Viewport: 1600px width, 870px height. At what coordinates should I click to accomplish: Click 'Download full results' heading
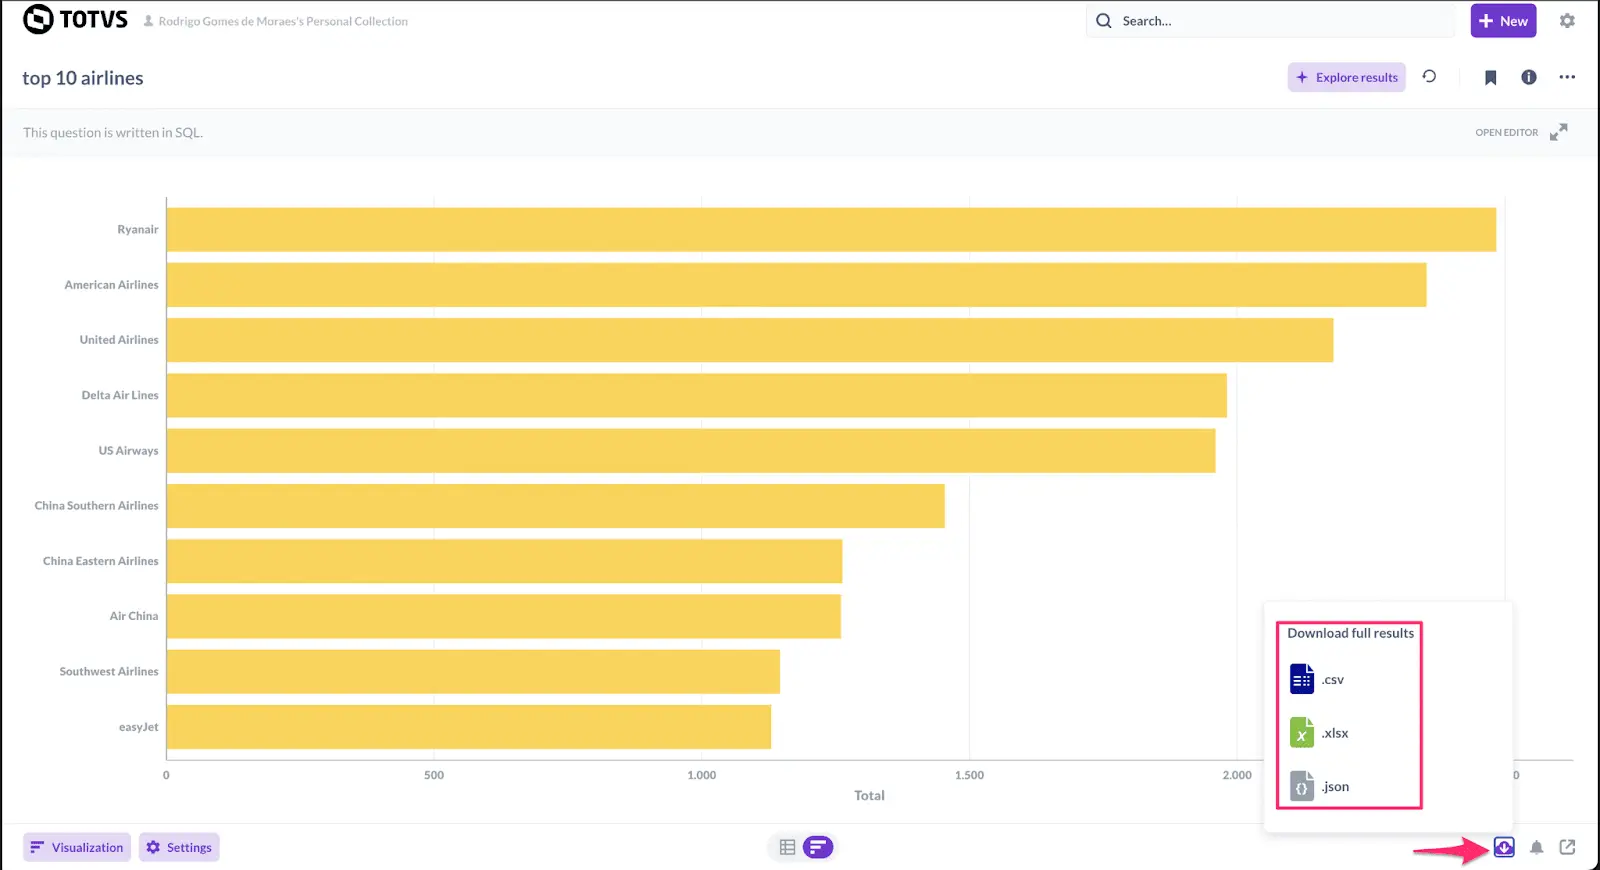pos(1350,633)
